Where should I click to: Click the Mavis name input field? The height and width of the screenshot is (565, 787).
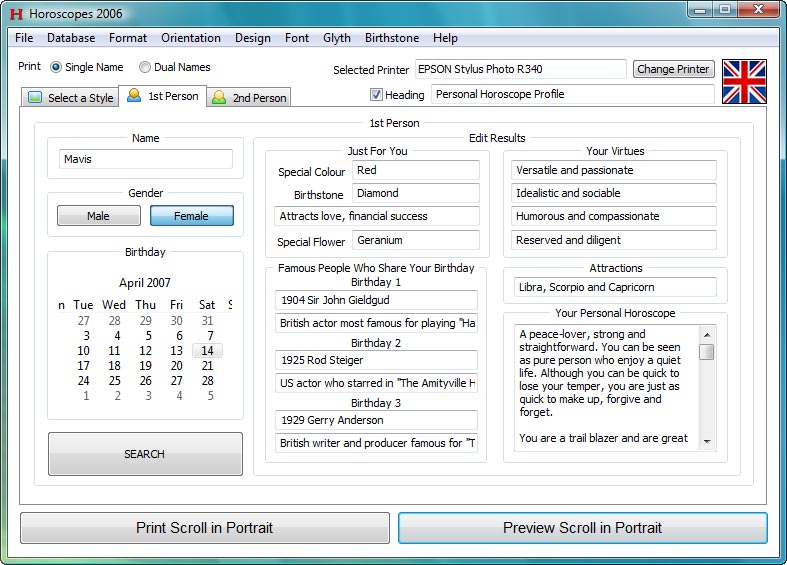(146, 159)
